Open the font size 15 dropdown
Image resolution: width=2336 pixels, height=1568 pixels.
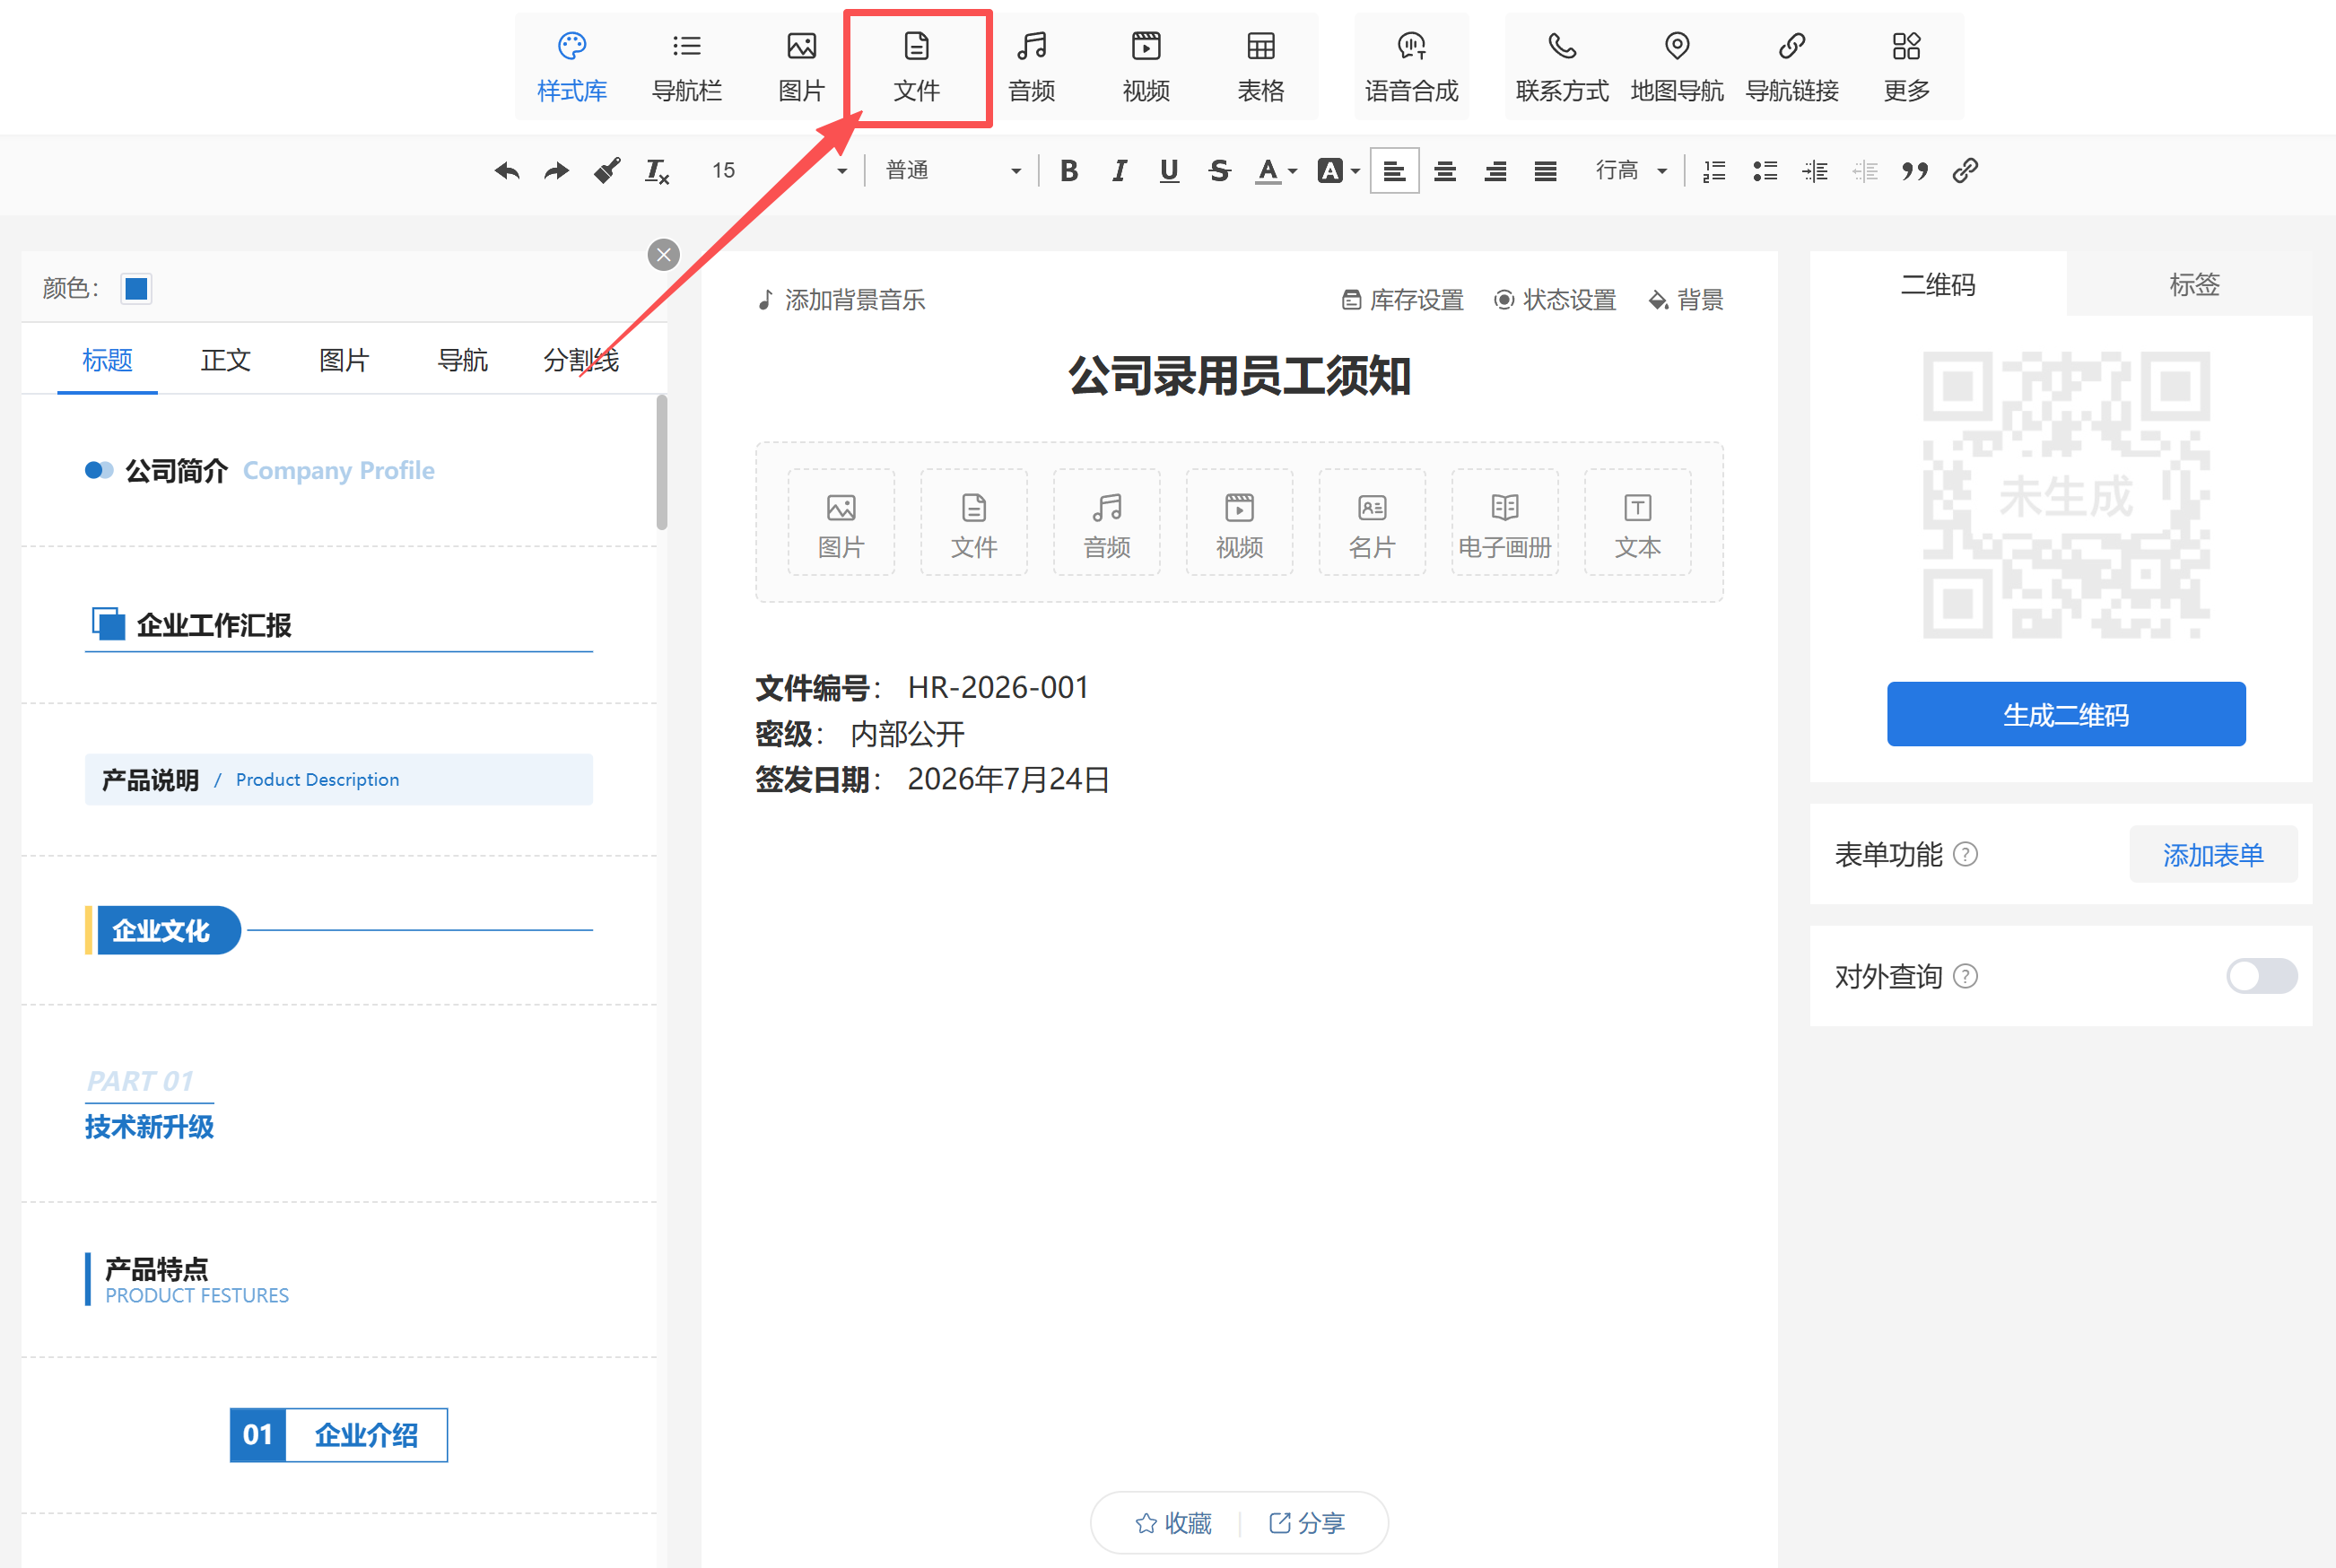780,171
